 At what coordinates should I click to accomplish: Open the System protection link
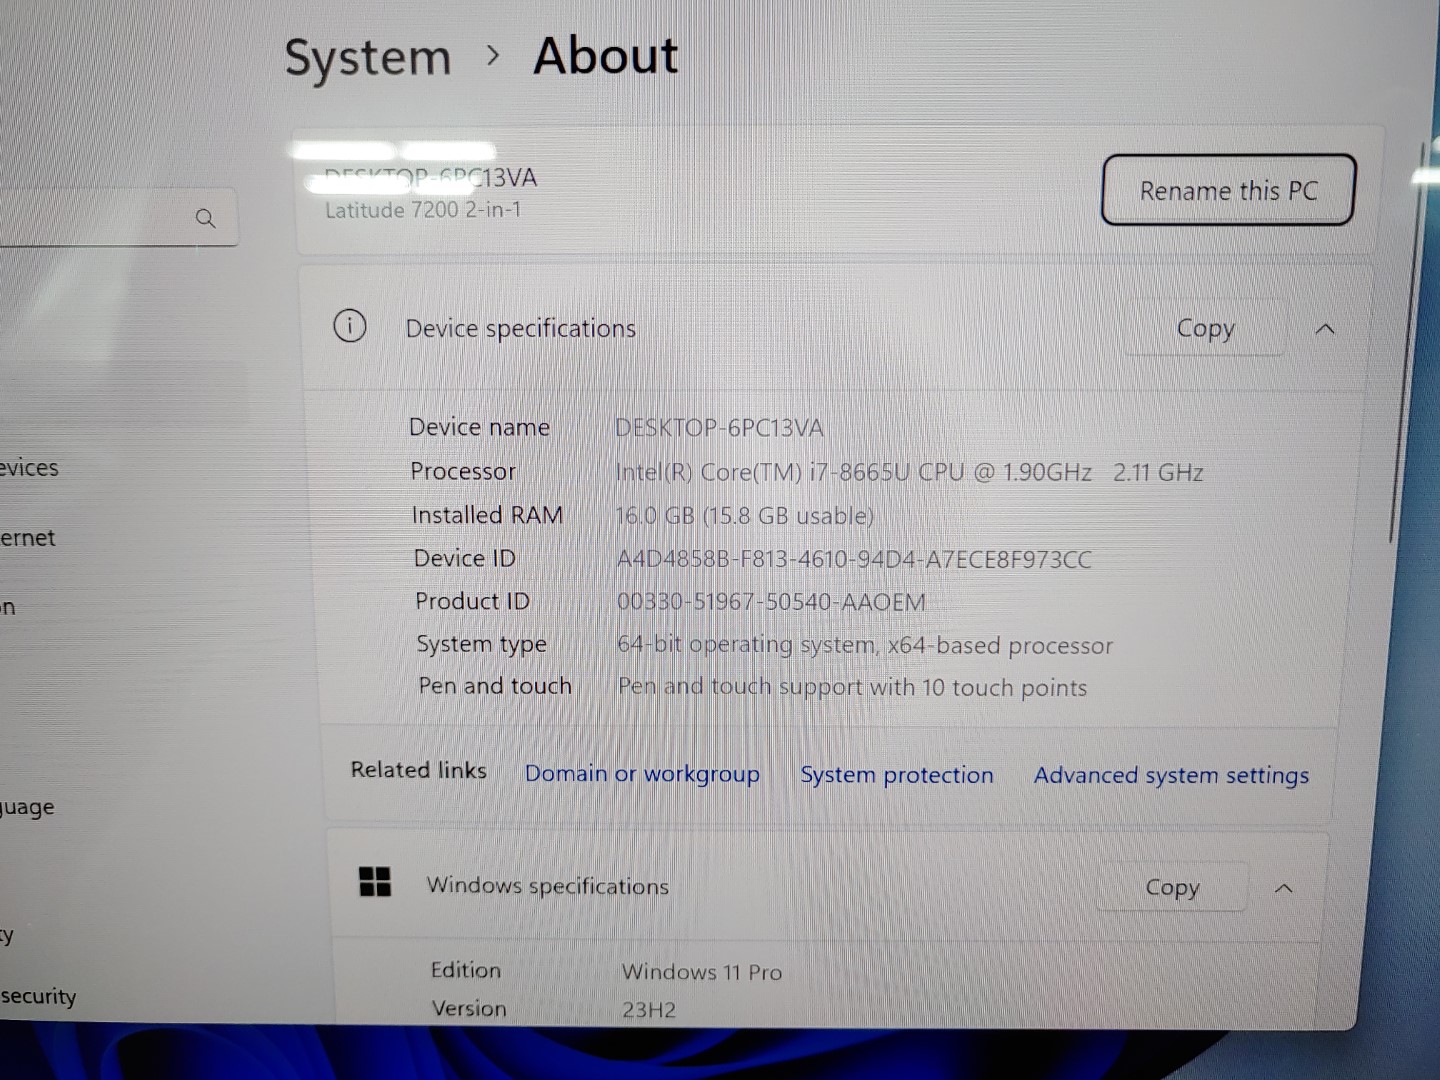(x=897, y=775)
